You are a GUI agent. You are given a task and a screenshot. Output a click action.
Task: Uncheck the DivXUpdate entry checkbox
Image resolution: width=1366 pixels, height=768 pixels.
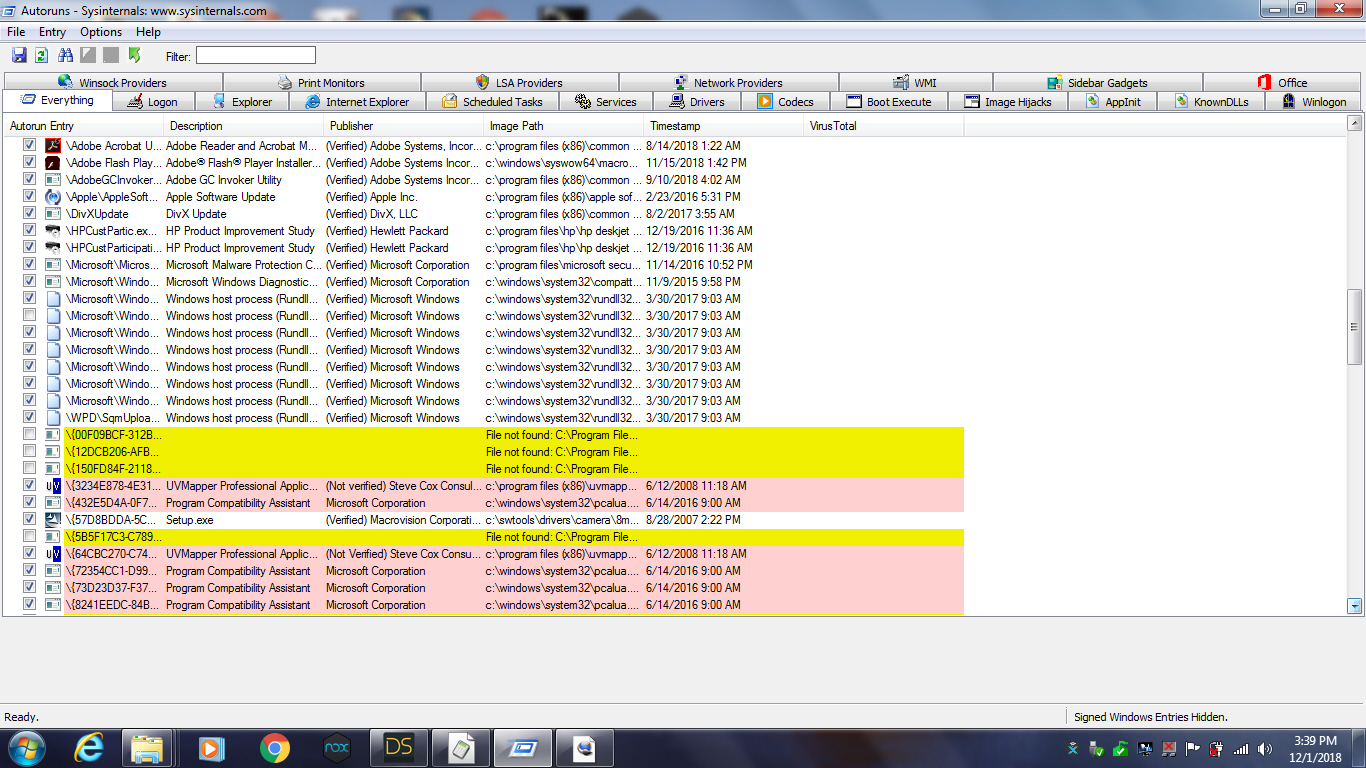[29, 214]
